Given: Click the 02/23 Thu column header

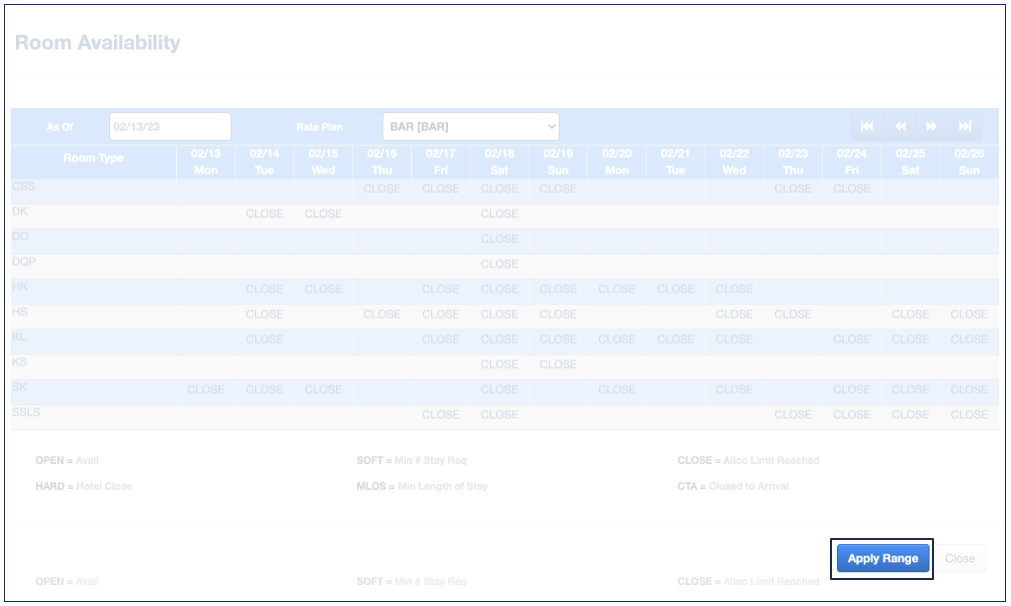Looking at the screenshot, I should tap(793, 162).
